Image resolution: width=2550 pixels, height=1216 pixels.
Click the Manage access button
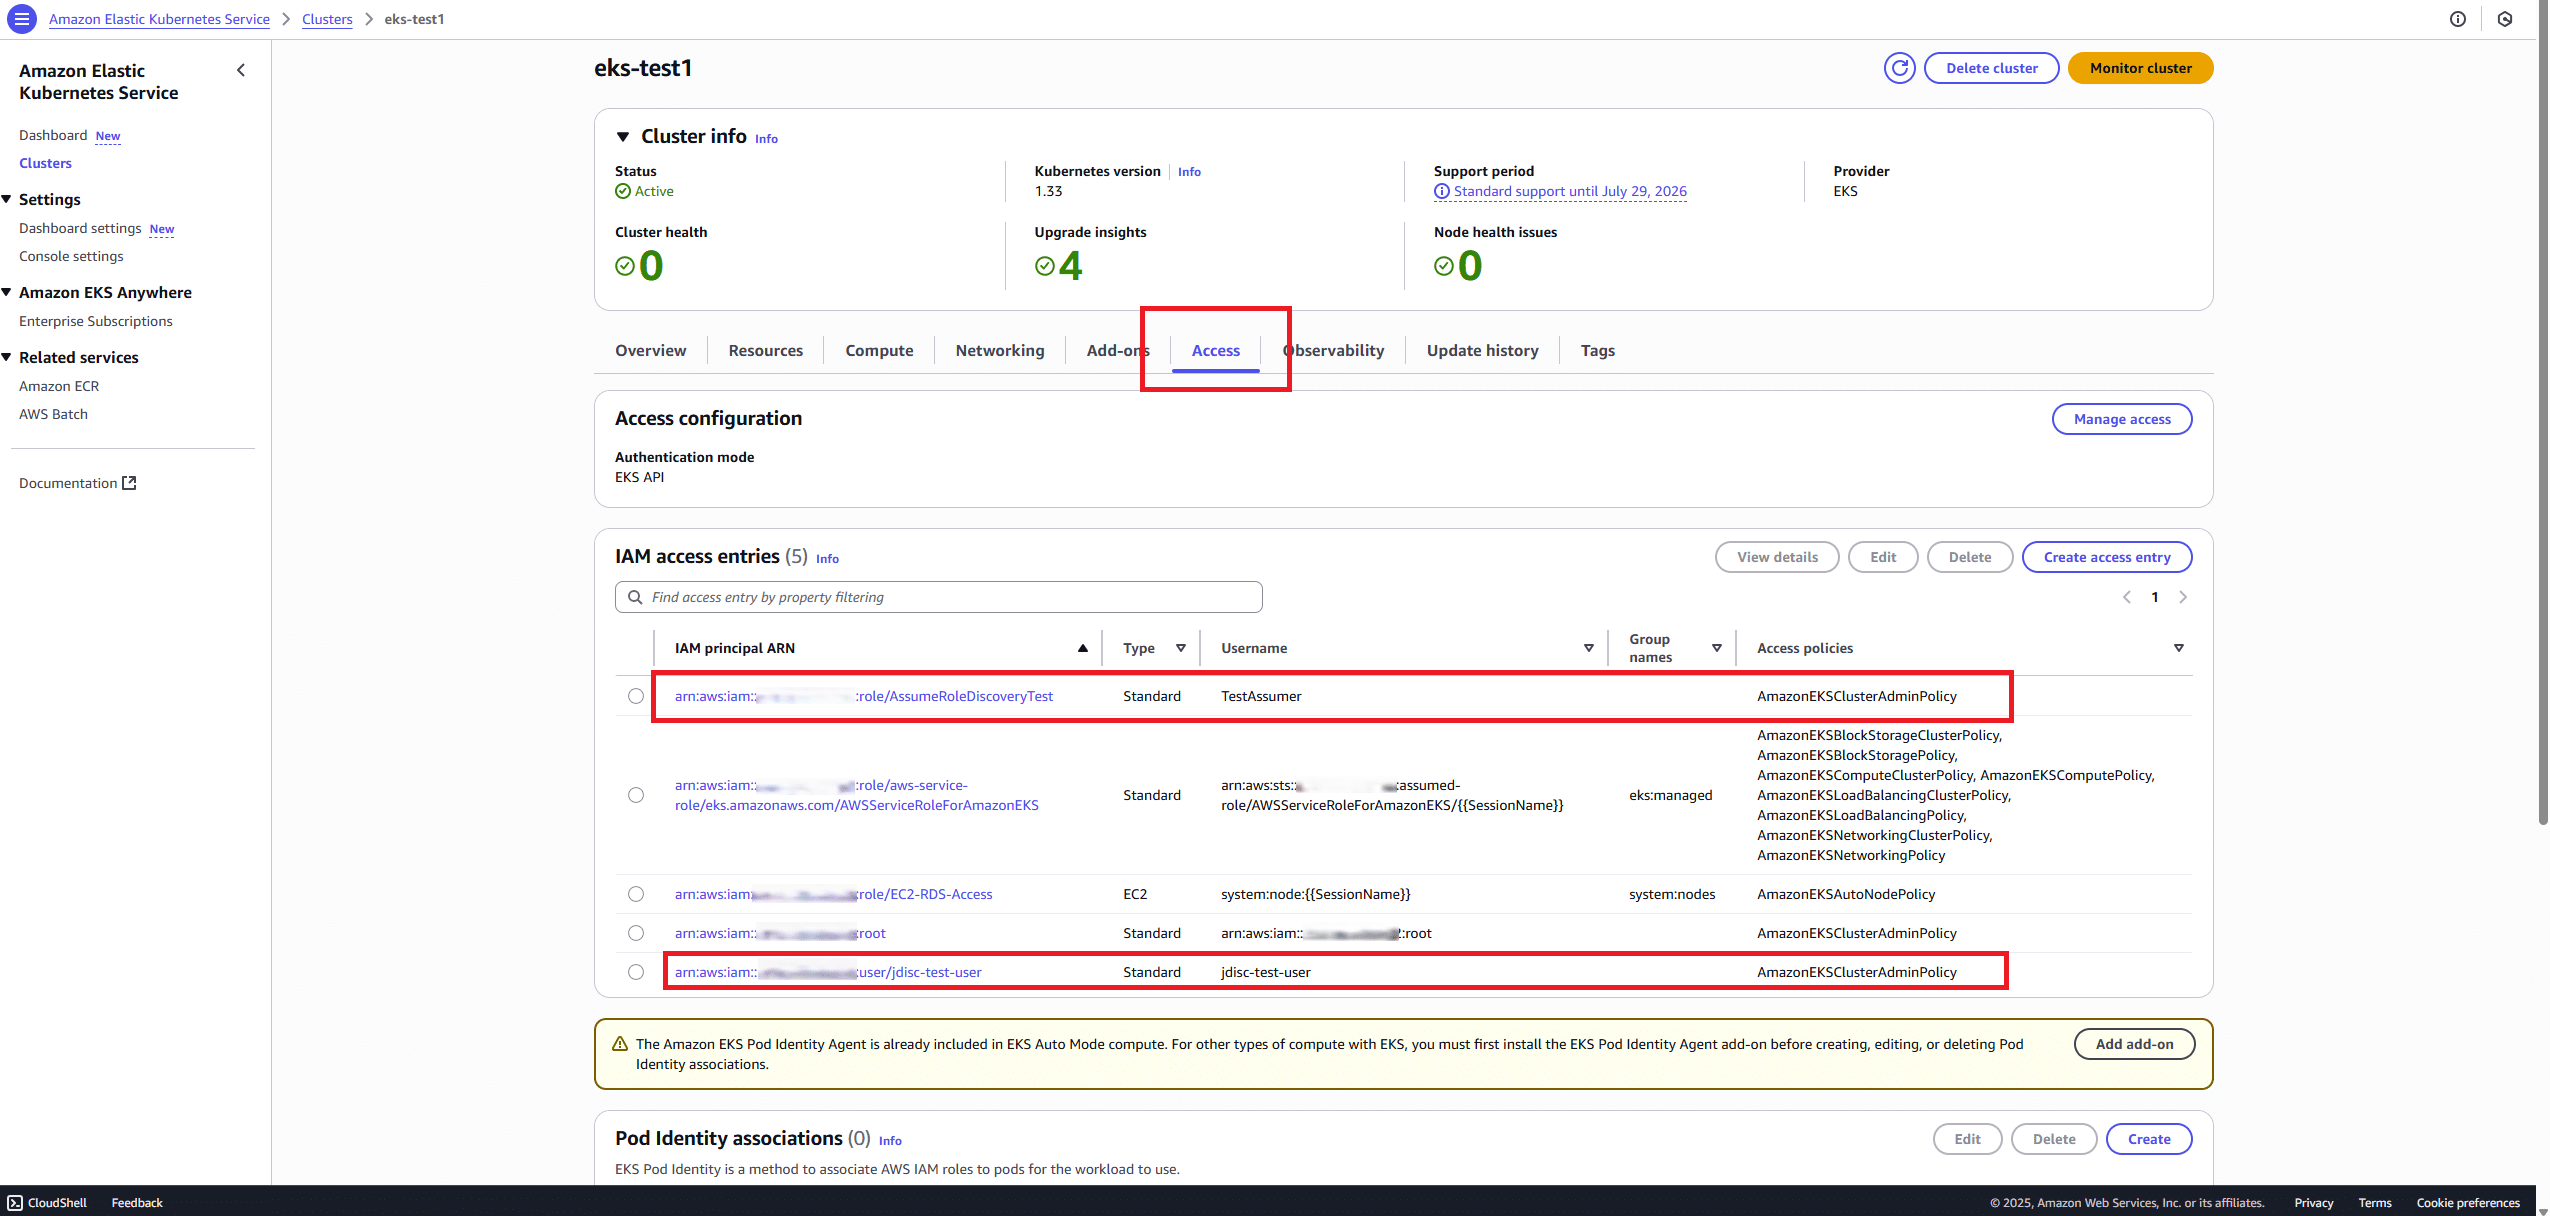[2122, 419]
